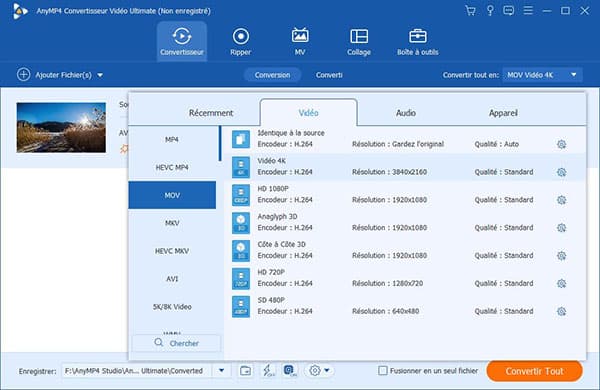Image resolution: width=600 pixels, height=390 pixels.
Task: Open settings gear for HD 720P
Action: click(561, 284)
